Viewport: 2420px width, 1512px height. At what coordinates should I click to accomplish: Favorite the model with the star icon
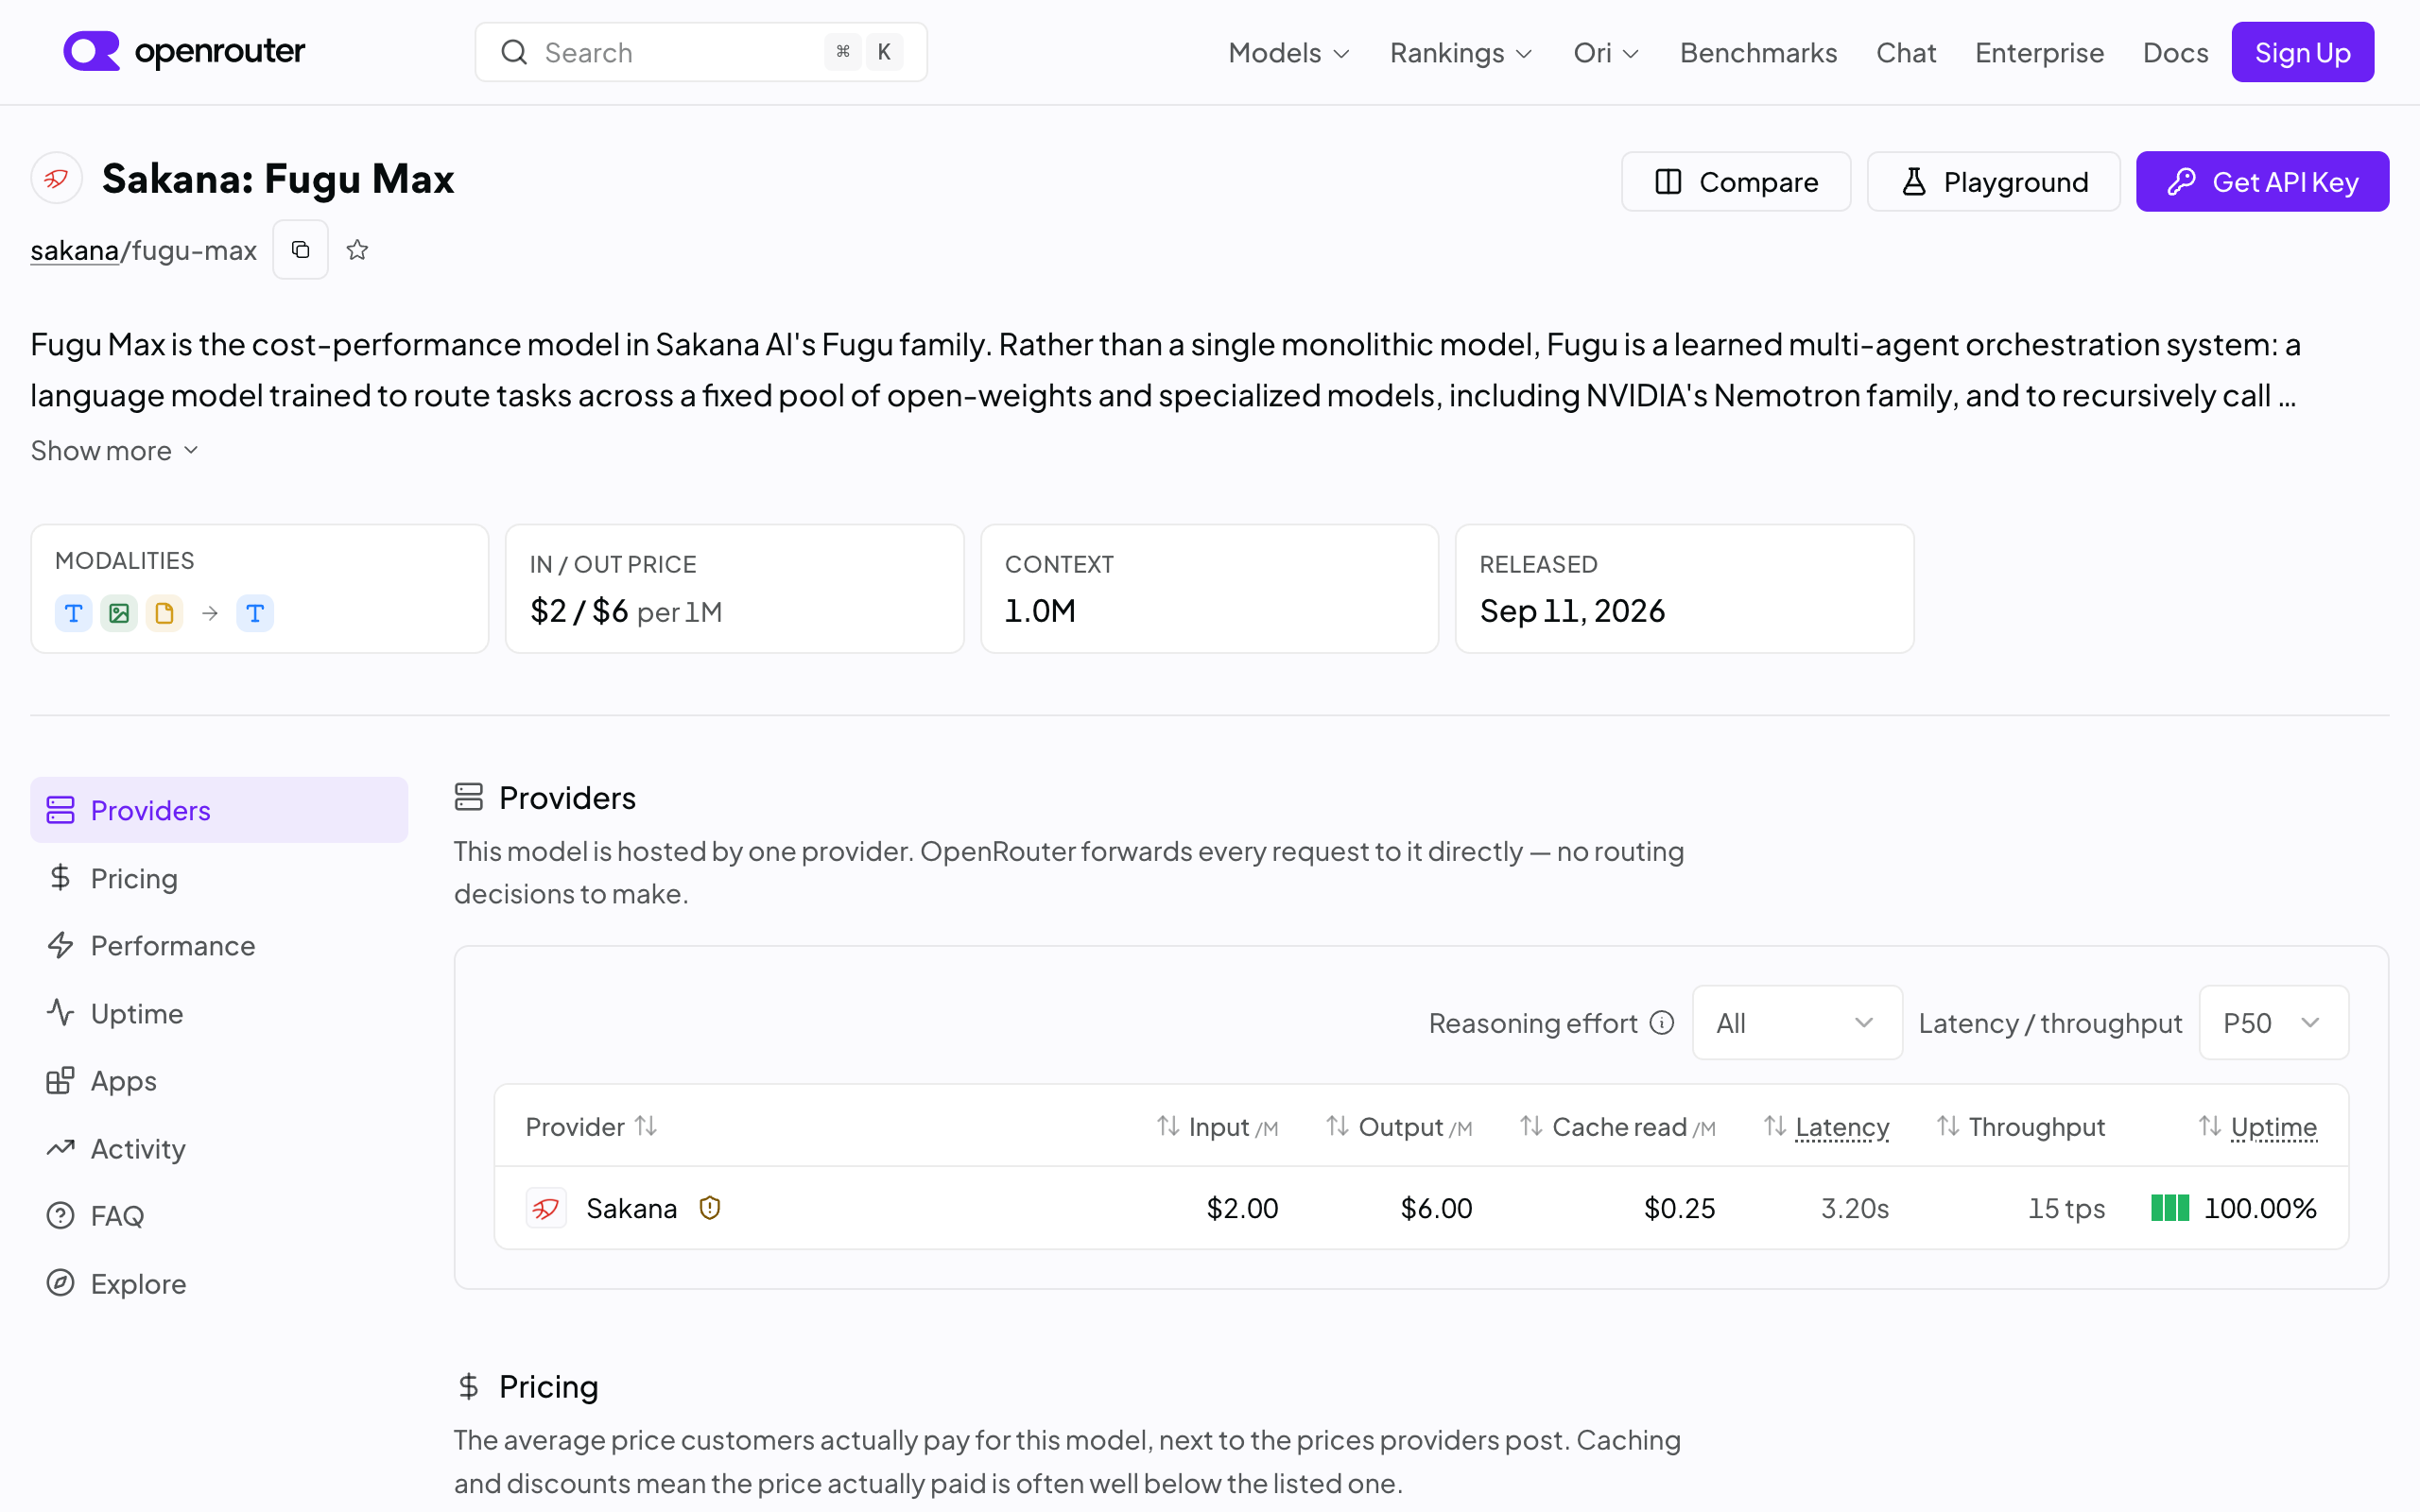point(357,250)
